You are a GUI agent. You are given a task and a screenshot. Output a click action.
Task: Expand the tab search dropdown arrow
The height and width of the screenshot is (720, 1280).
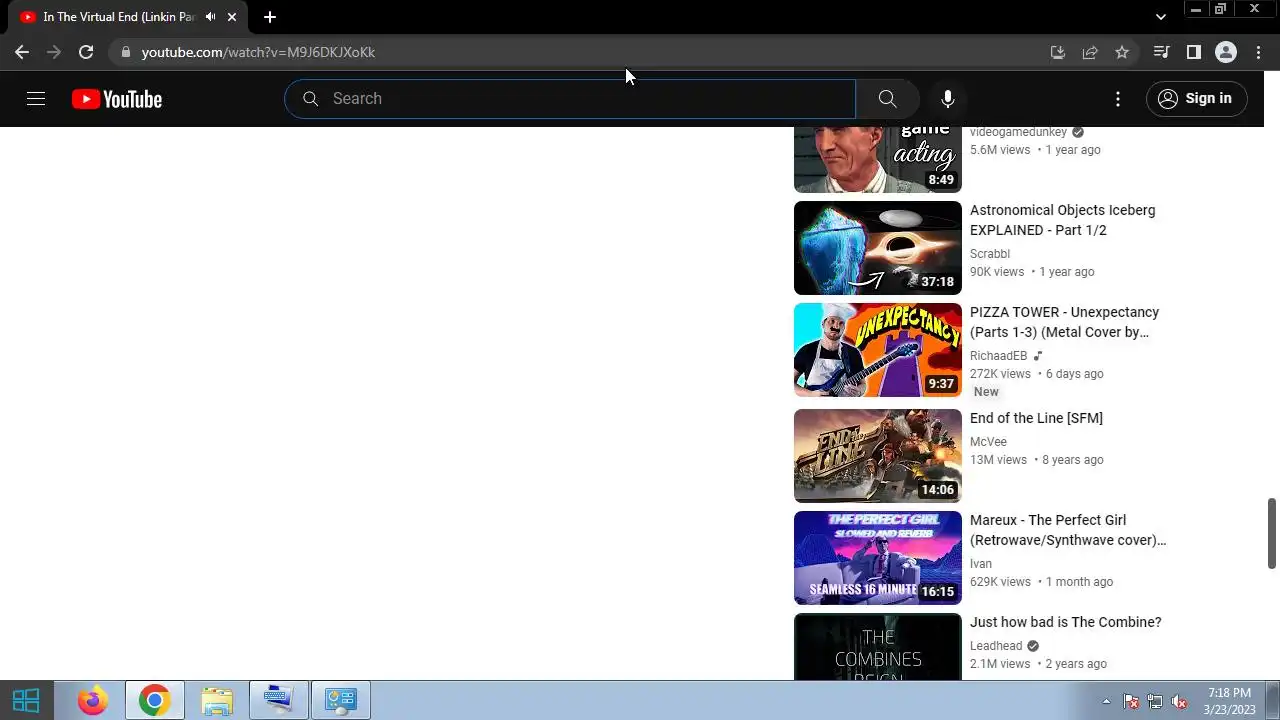(x=1160, y=17)
